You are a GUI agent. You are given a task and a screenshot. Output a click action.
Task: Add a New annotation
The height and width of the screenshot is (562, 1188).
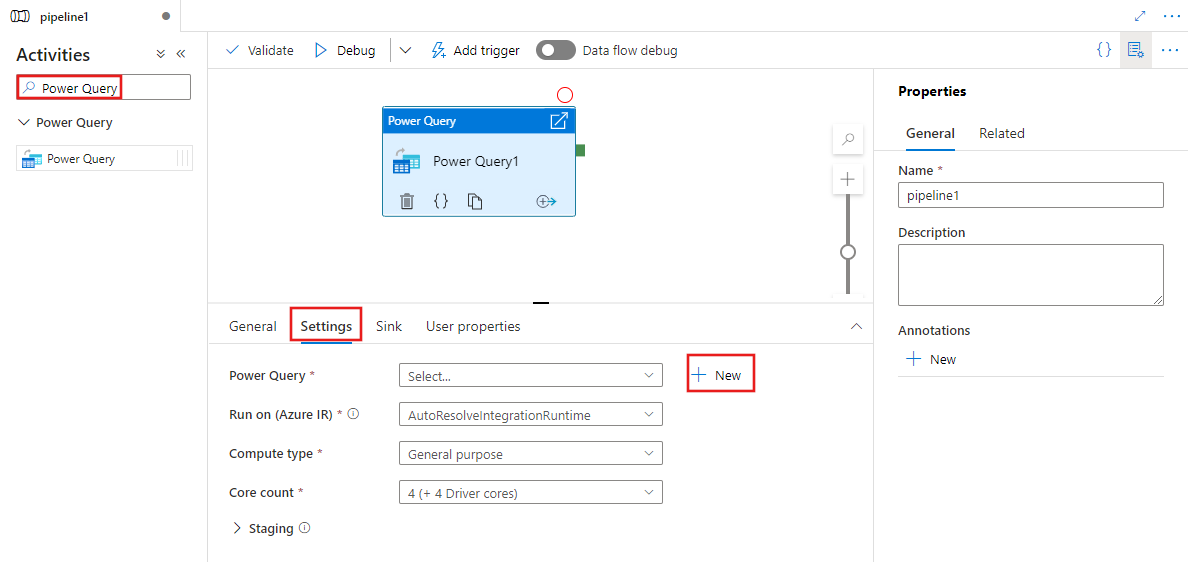click(931, 359)
